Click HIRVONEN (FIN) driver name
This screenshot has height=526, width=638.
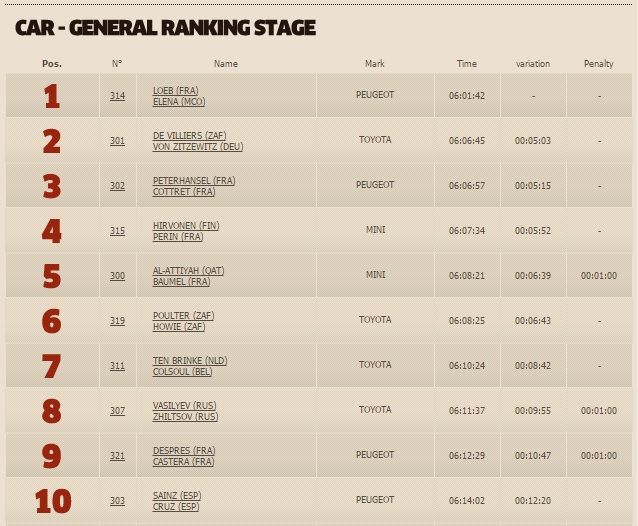[185, 226]
